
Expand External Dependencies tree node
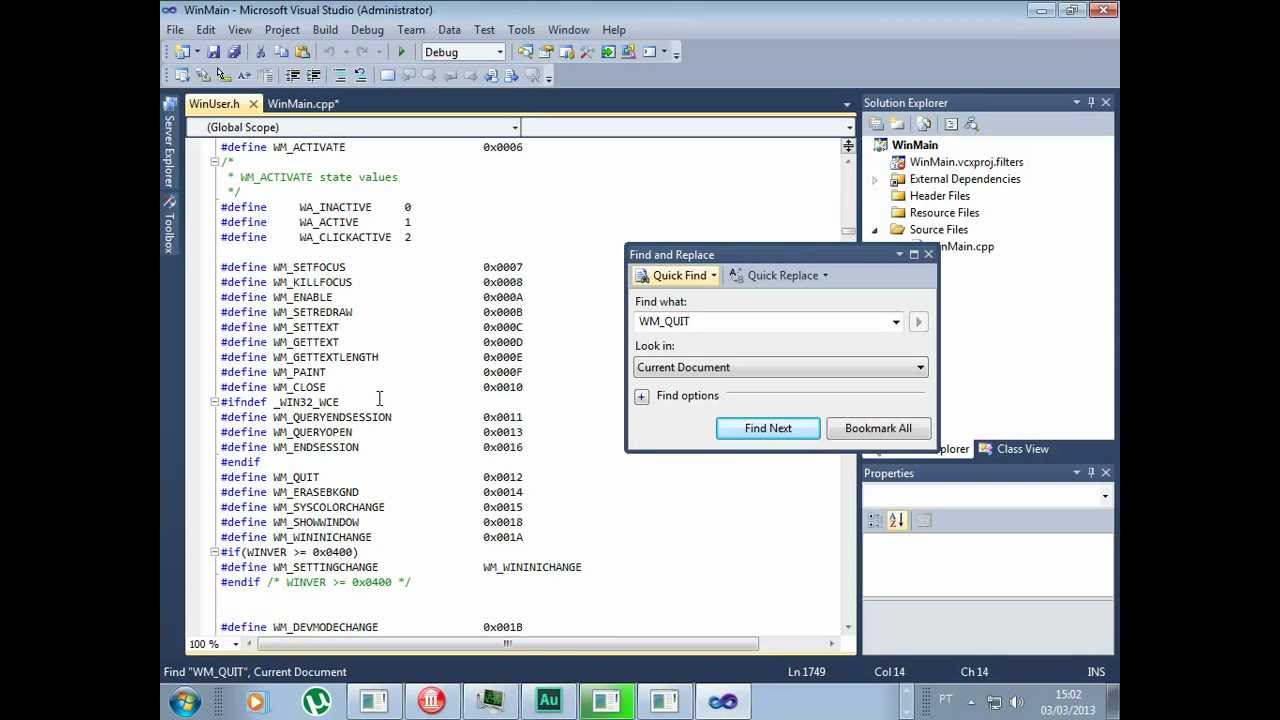(876, 180)
